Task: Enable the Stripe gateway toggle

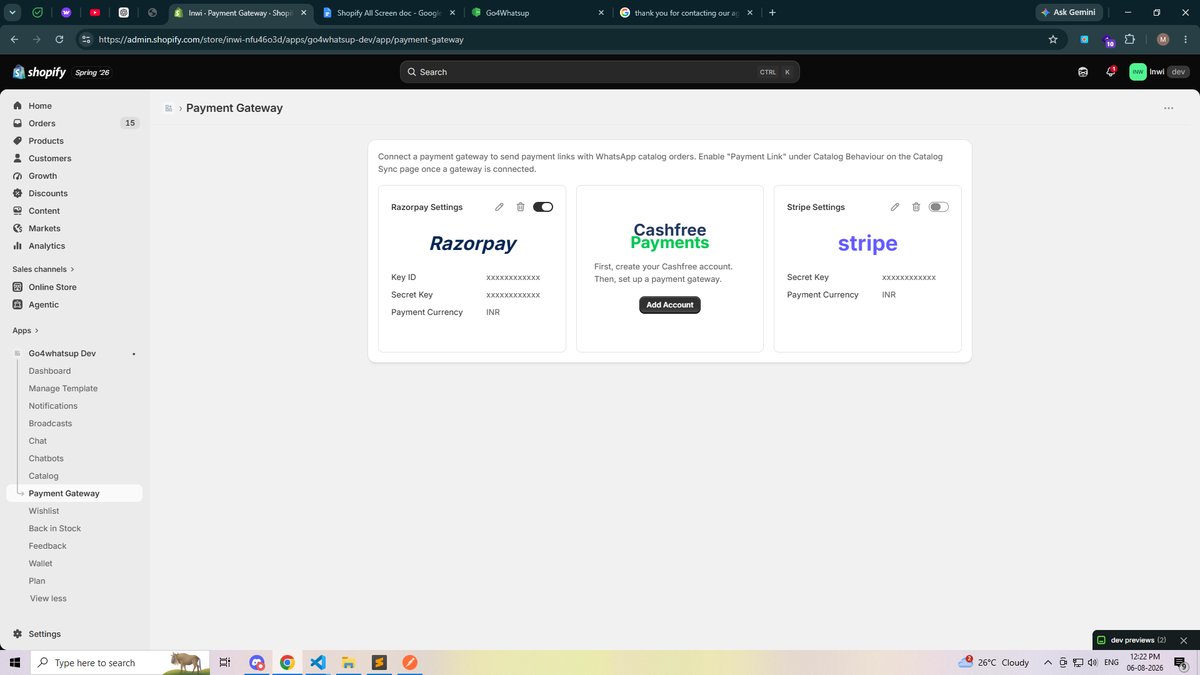Action: [939, 207]
